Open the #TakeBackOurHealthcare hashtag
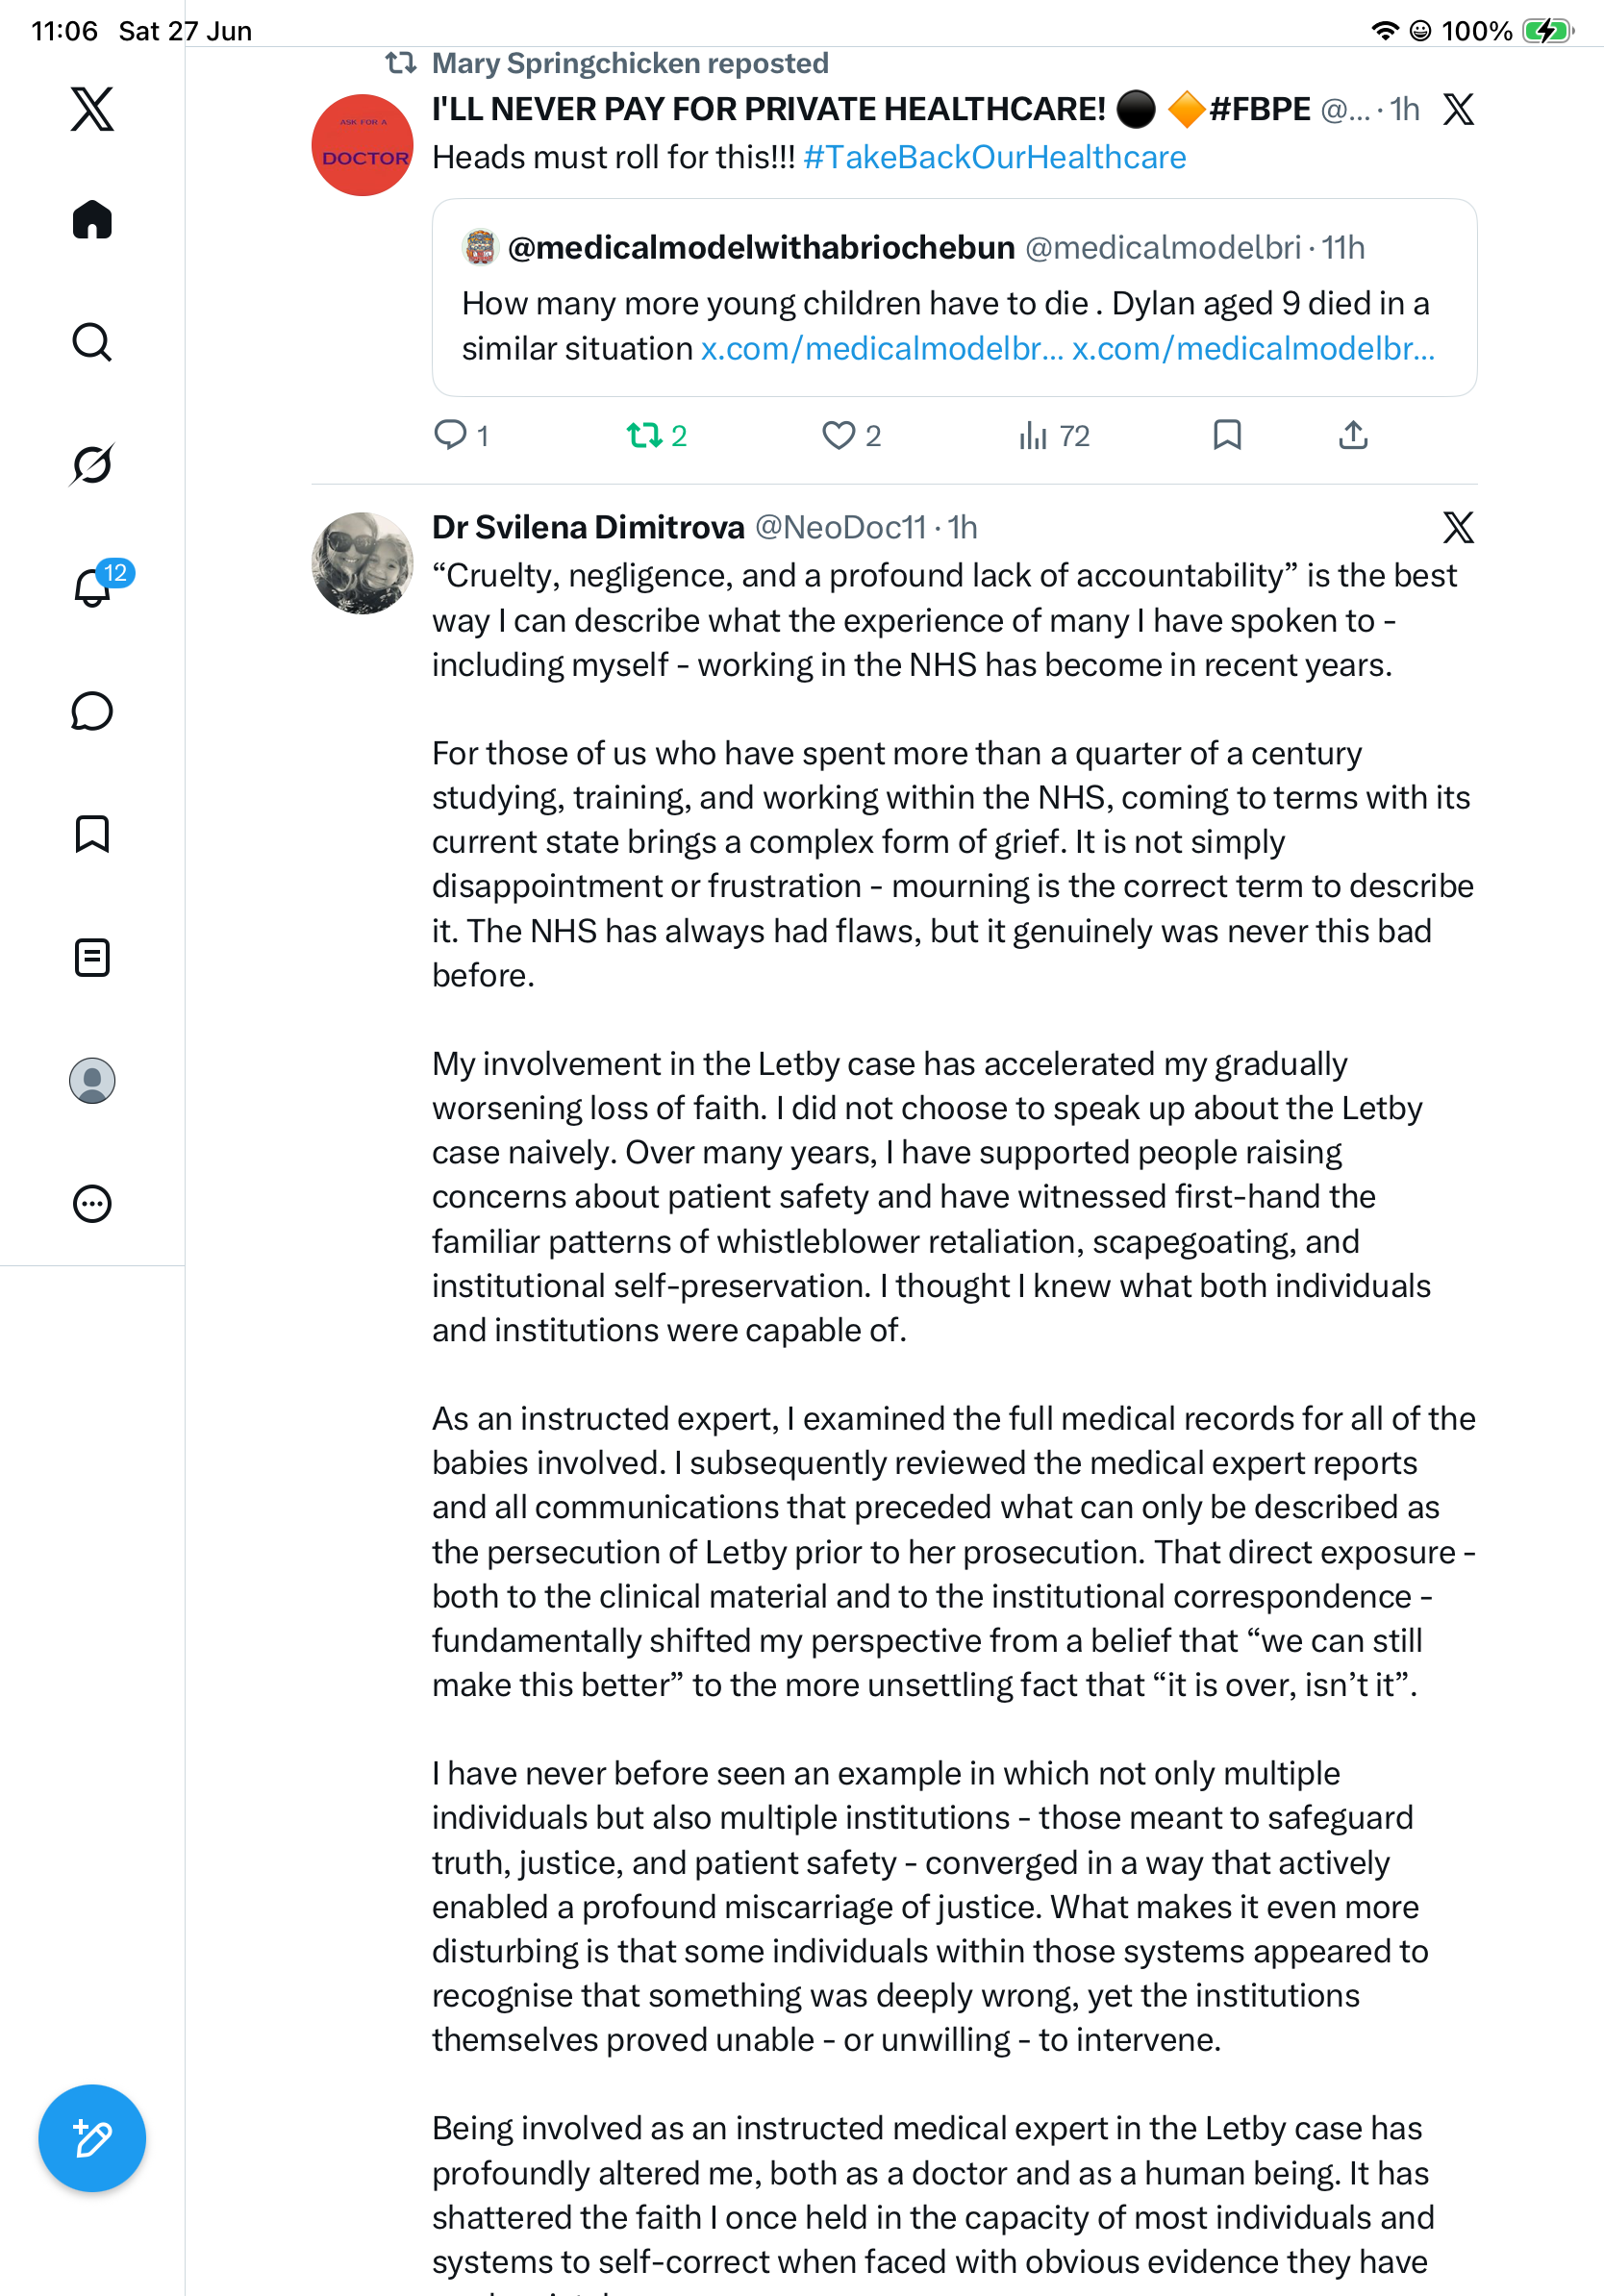This screenshot has width=1604, height=2296. pyautogui.click(x=994, y=157)
